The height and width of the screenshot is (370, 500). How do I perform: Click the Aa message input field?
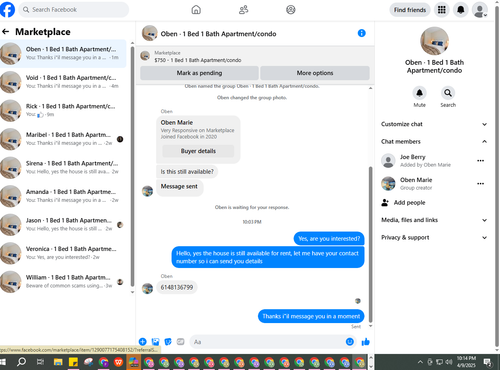[268, 342]
